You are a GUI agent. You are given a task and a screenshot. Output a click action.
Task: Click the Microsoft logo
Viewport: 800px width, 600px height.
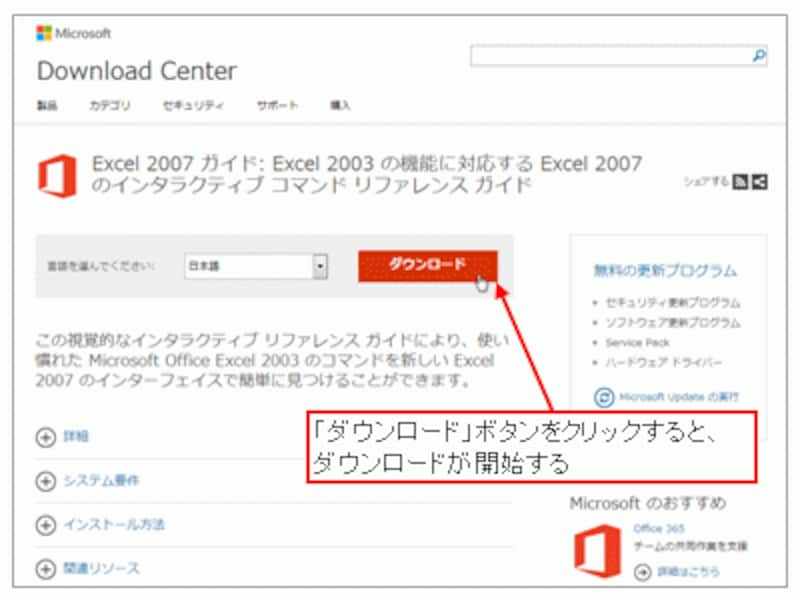click(73, 34)
